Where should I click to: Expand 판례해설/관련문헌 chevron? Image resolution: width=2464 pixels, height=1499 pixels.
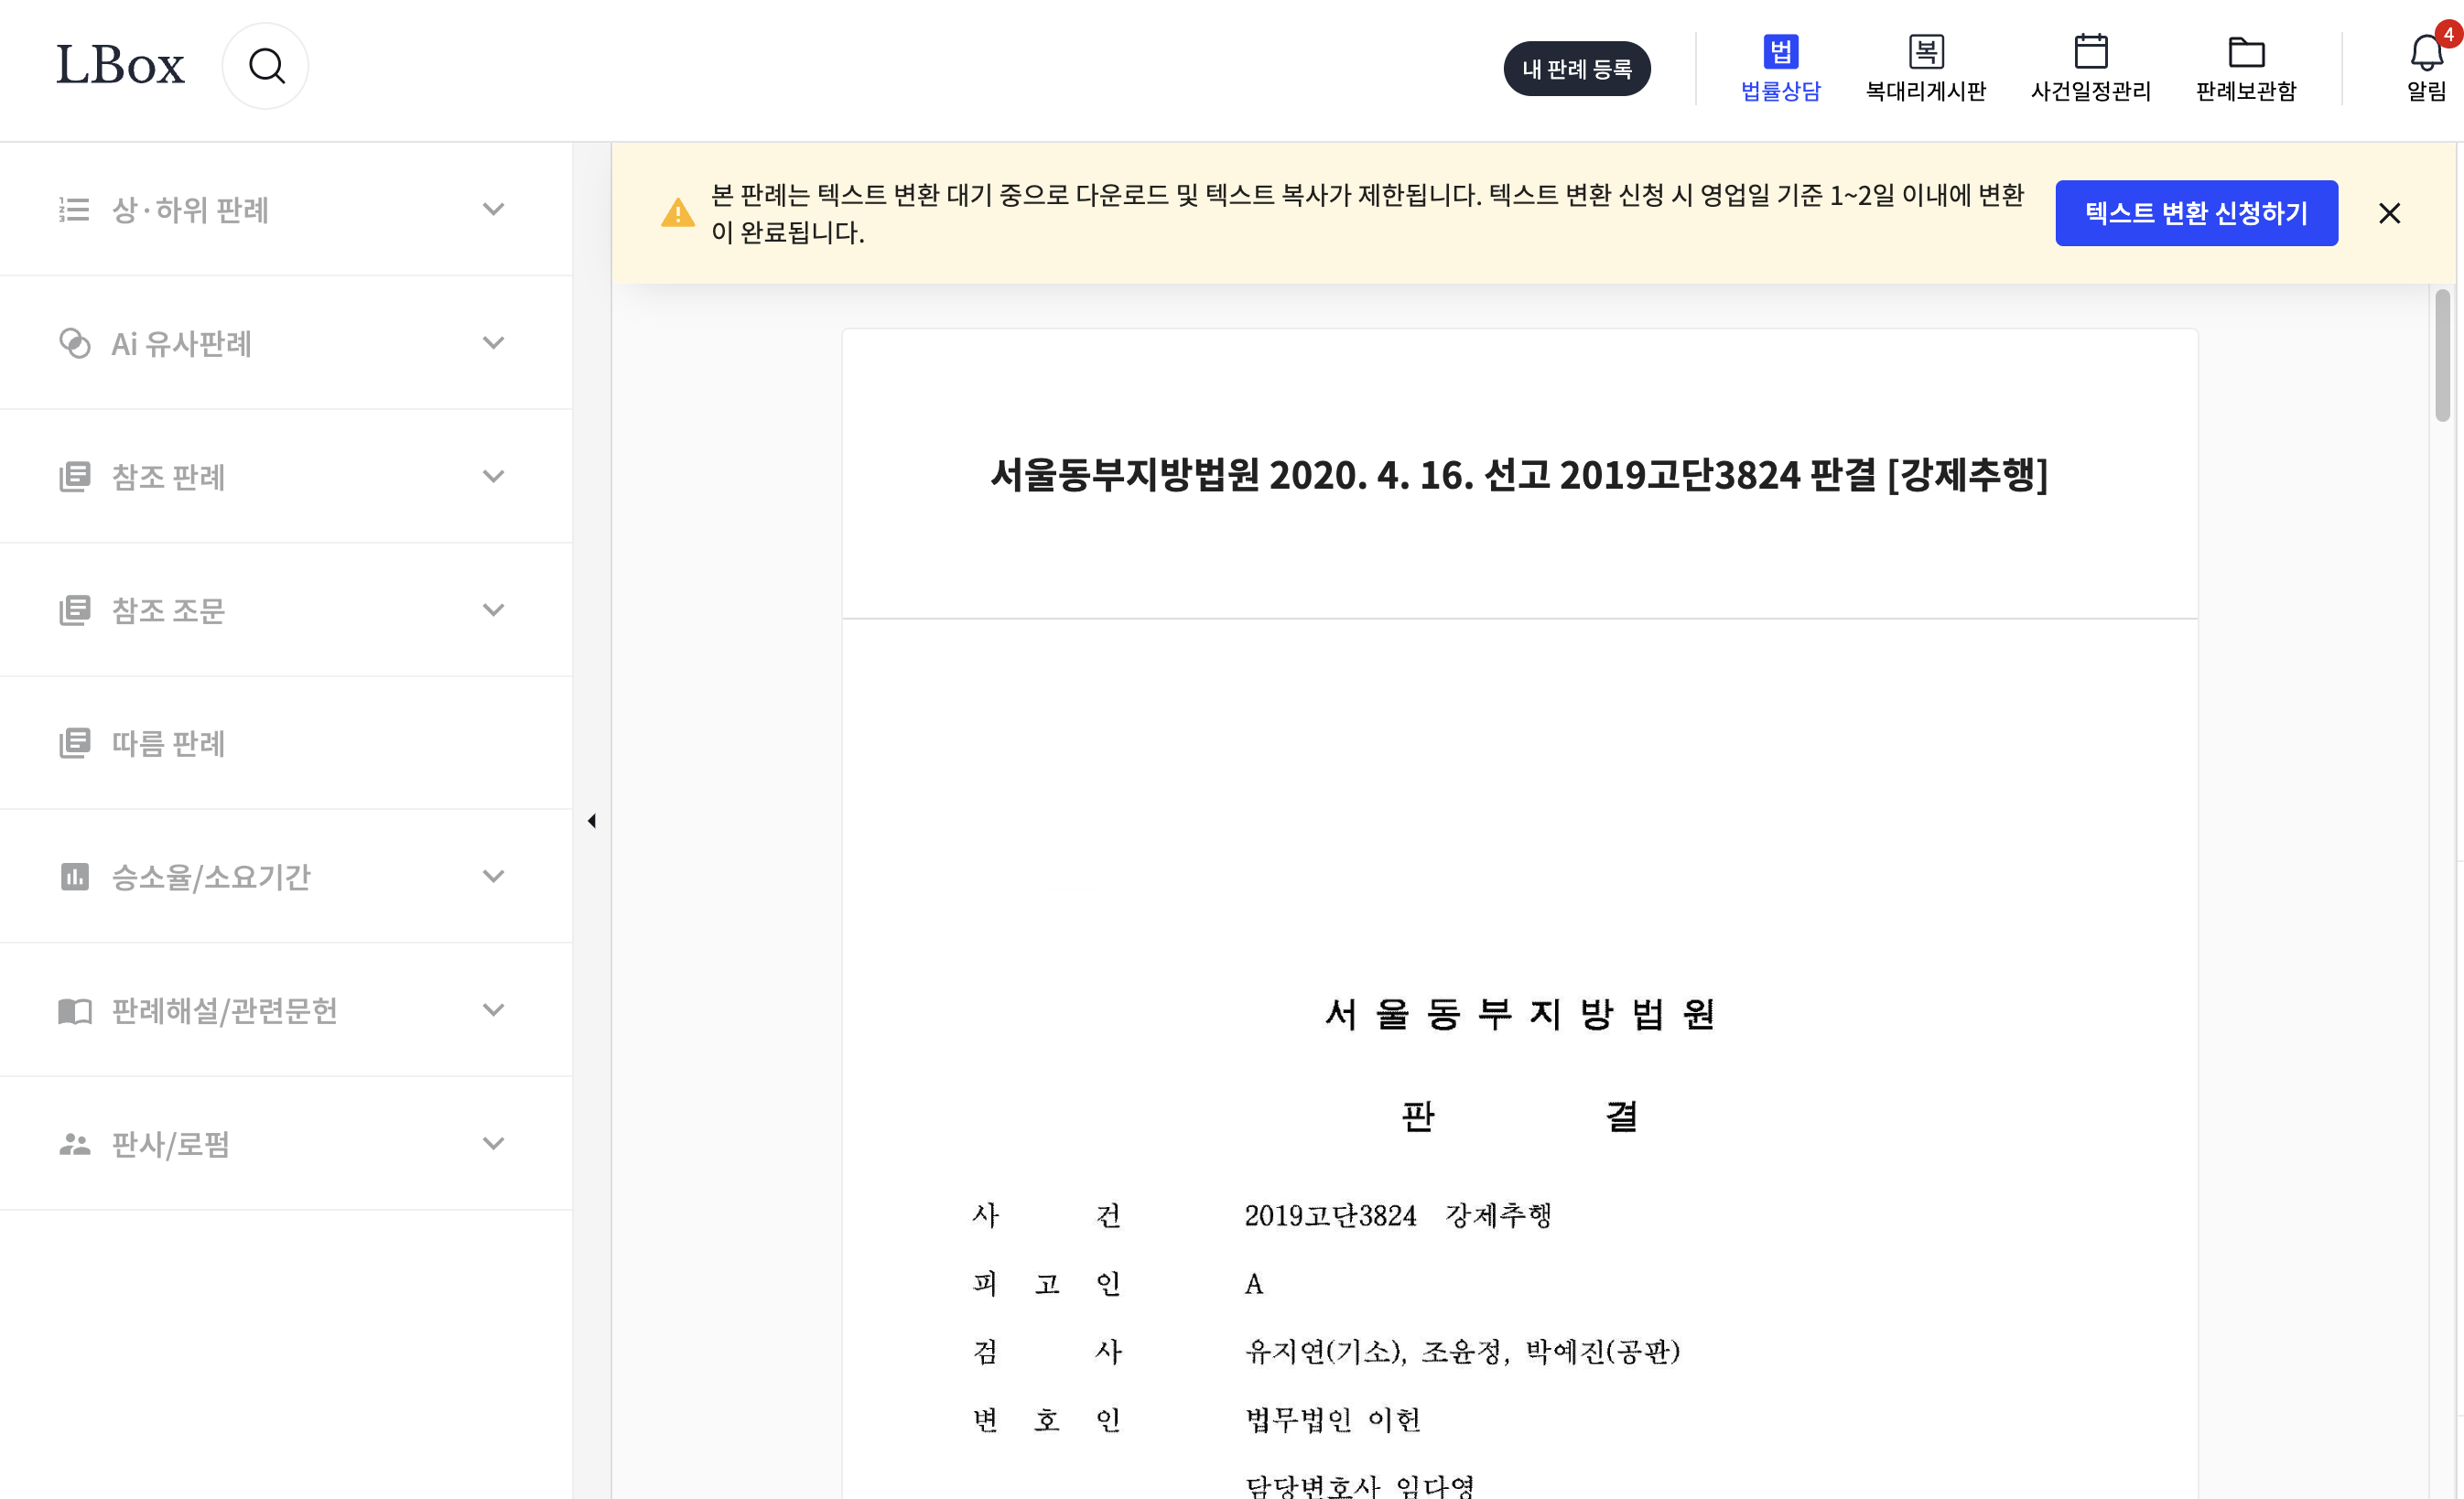click(x=493, y=1009)
